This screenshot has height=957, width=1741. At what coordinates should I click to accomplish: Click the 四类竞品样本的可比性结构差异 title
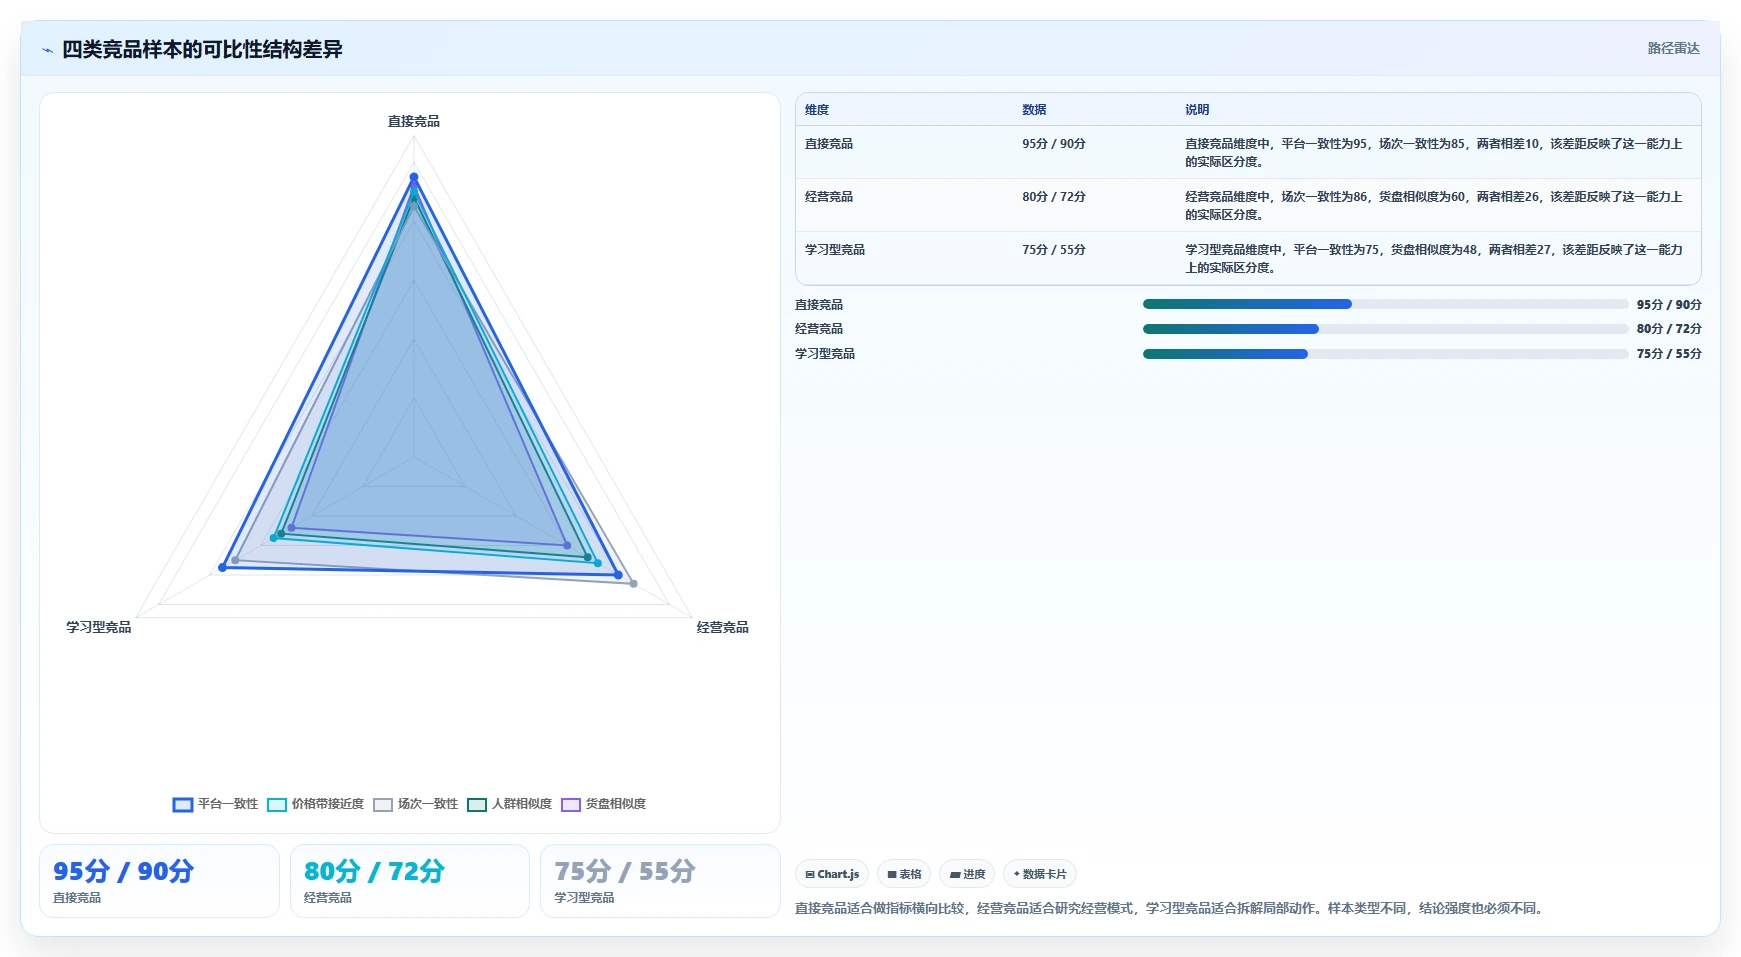[202, 49]
